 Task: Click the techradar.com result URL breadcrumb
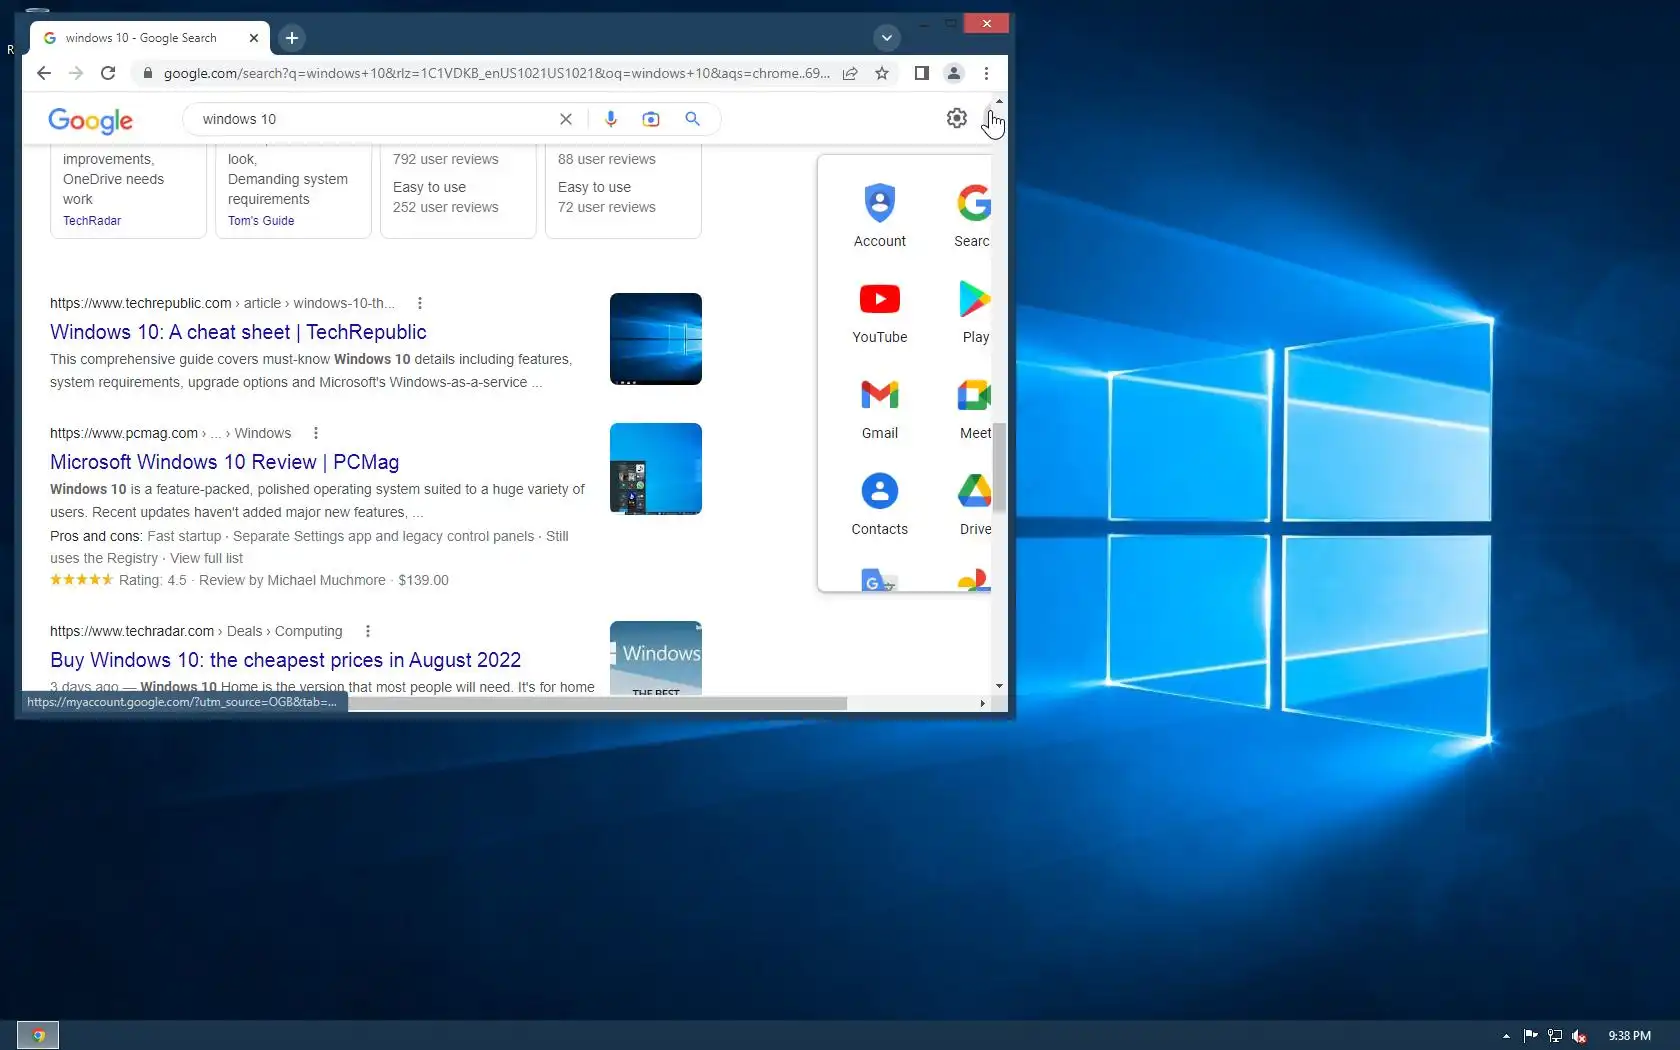(x=196, y=631)
